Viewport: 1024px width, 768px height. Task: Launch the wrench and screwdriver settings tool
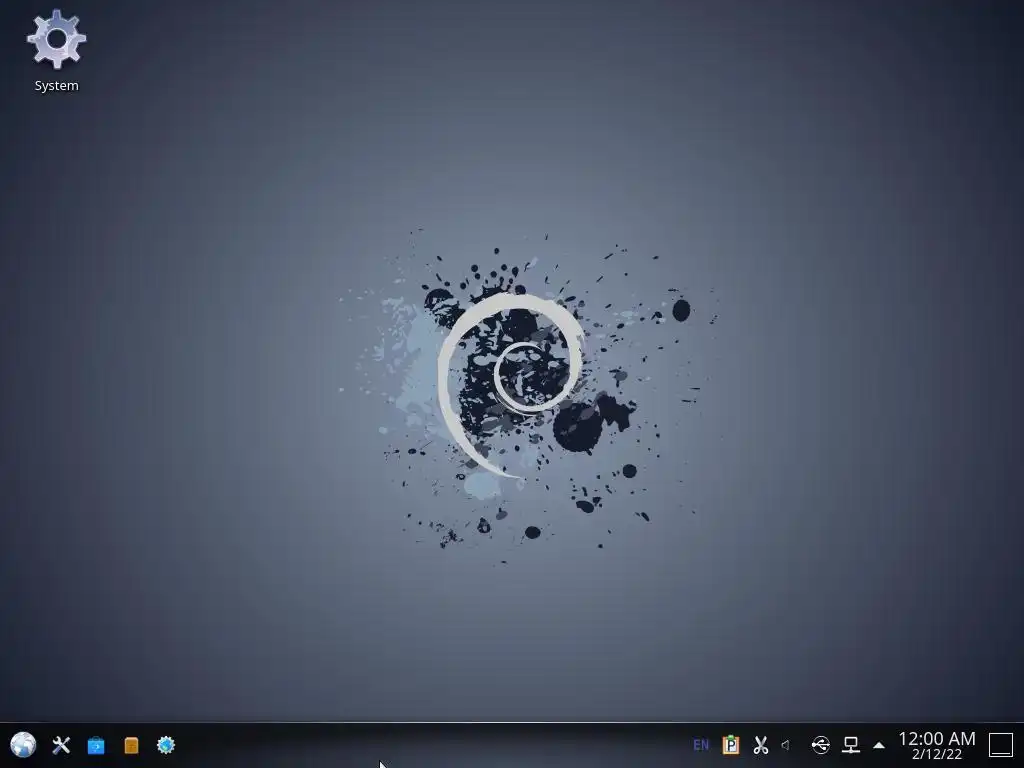[x=61, y=745]
